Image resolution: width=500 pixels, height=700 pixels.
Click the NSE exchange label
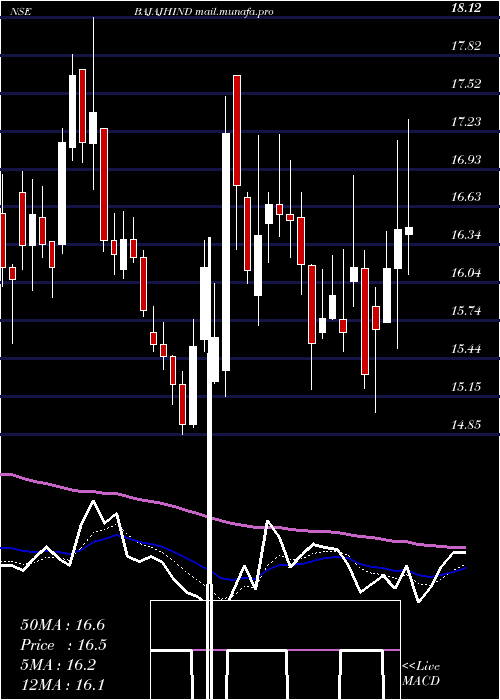click(22, 12)
